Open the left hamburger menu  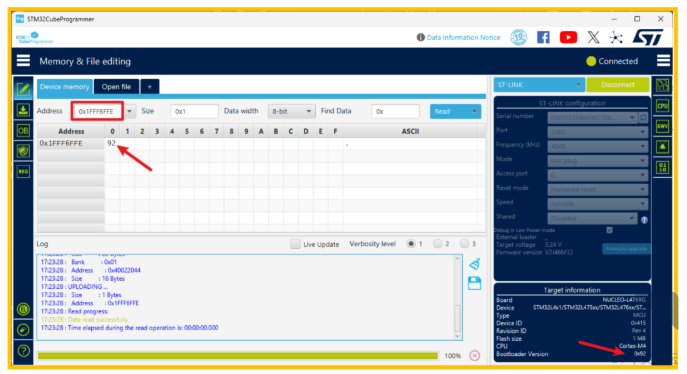23,61
